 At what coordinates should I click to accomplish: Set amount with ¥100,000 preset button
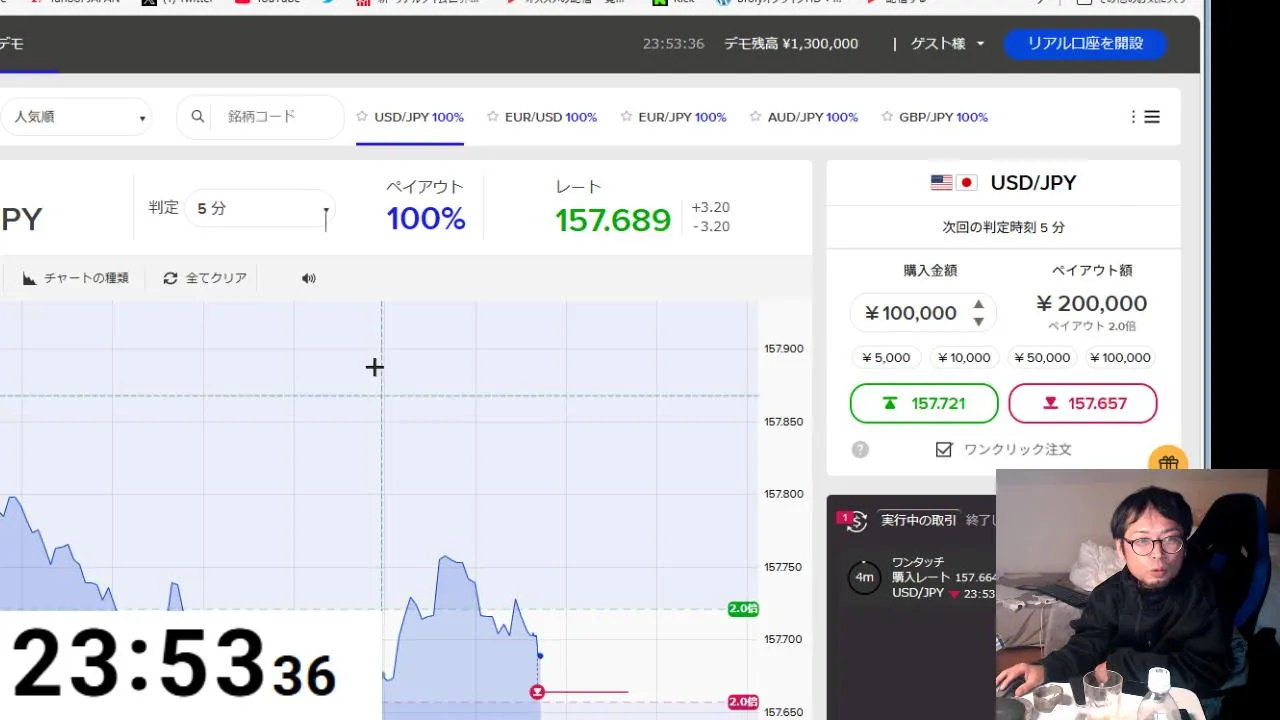(x=1120, y=358)
